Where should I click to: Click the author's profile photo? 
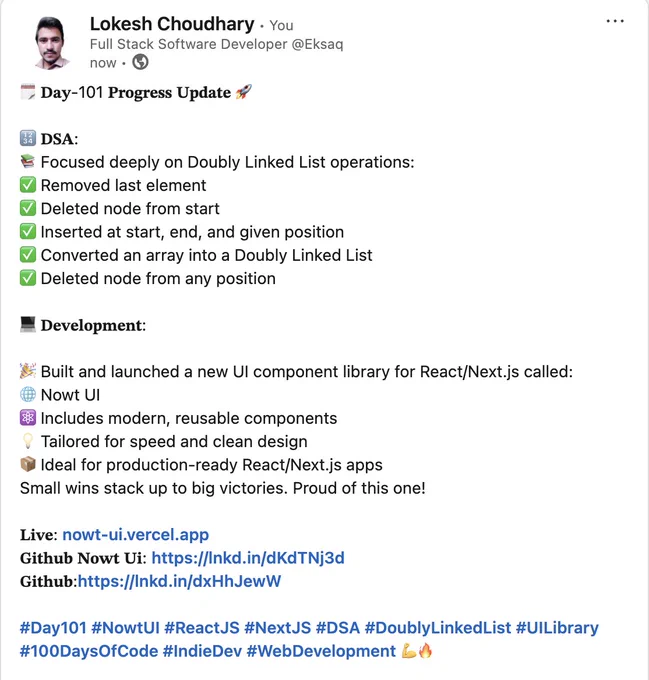point(51,43)
